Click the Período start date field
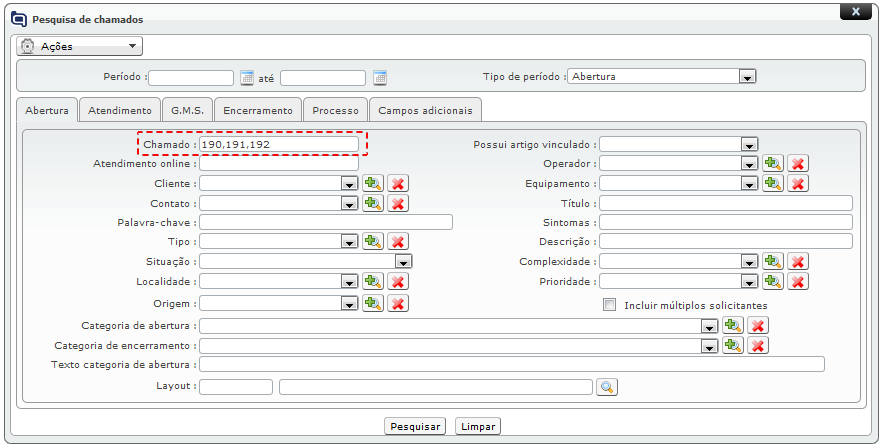 (x=191, y=78)
